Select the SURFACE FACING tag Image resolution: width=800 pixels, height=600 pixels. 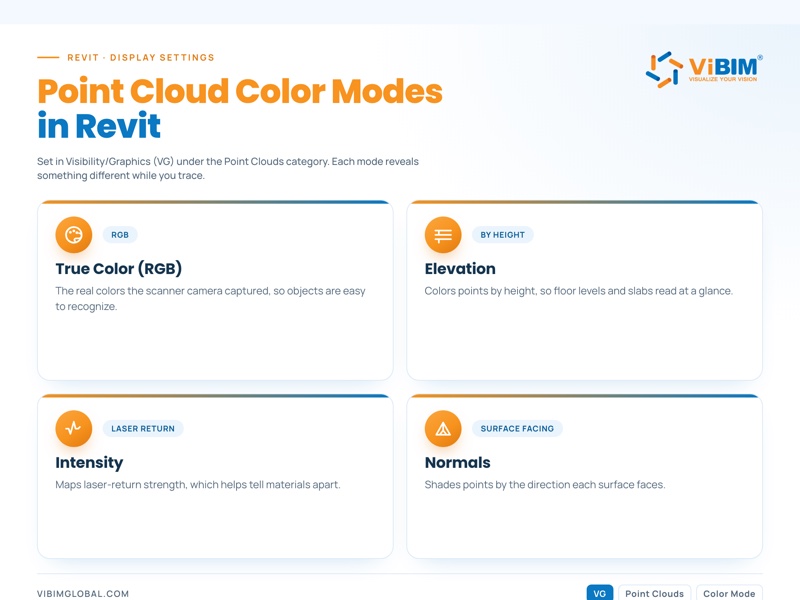(517, 429)
